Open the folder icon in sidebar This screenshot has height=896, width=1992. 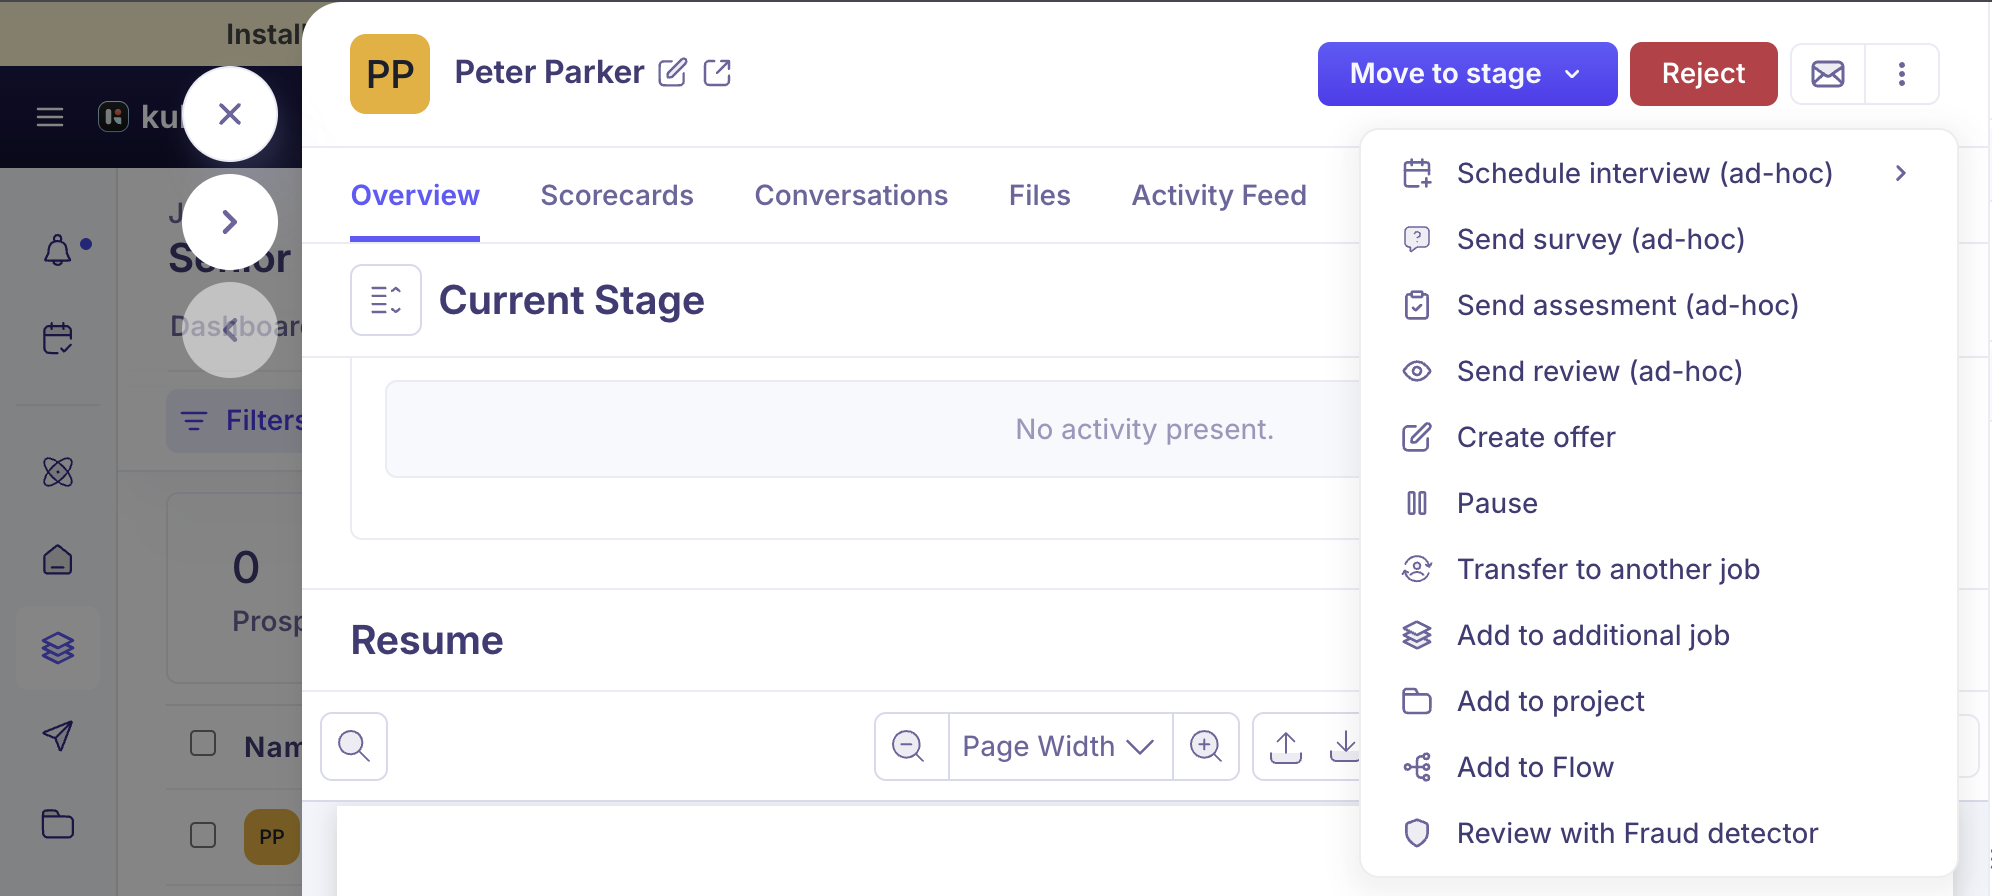pyautogui.click(x=58, y=824)
